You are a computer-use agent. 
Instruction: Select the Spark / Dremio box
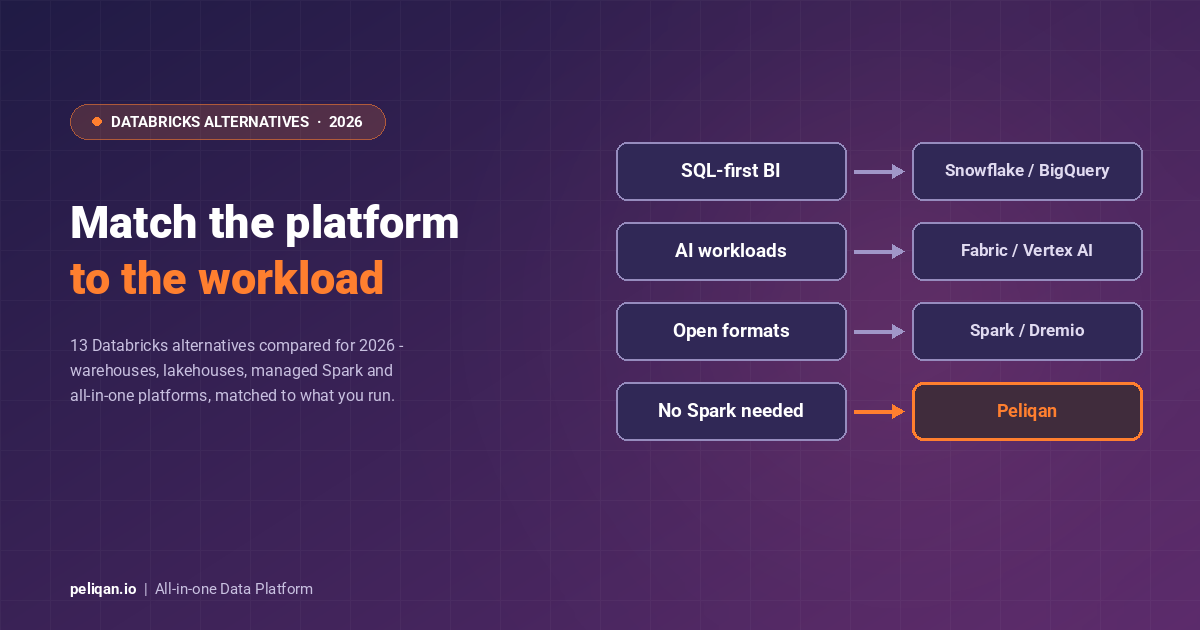pos(1027,331)
